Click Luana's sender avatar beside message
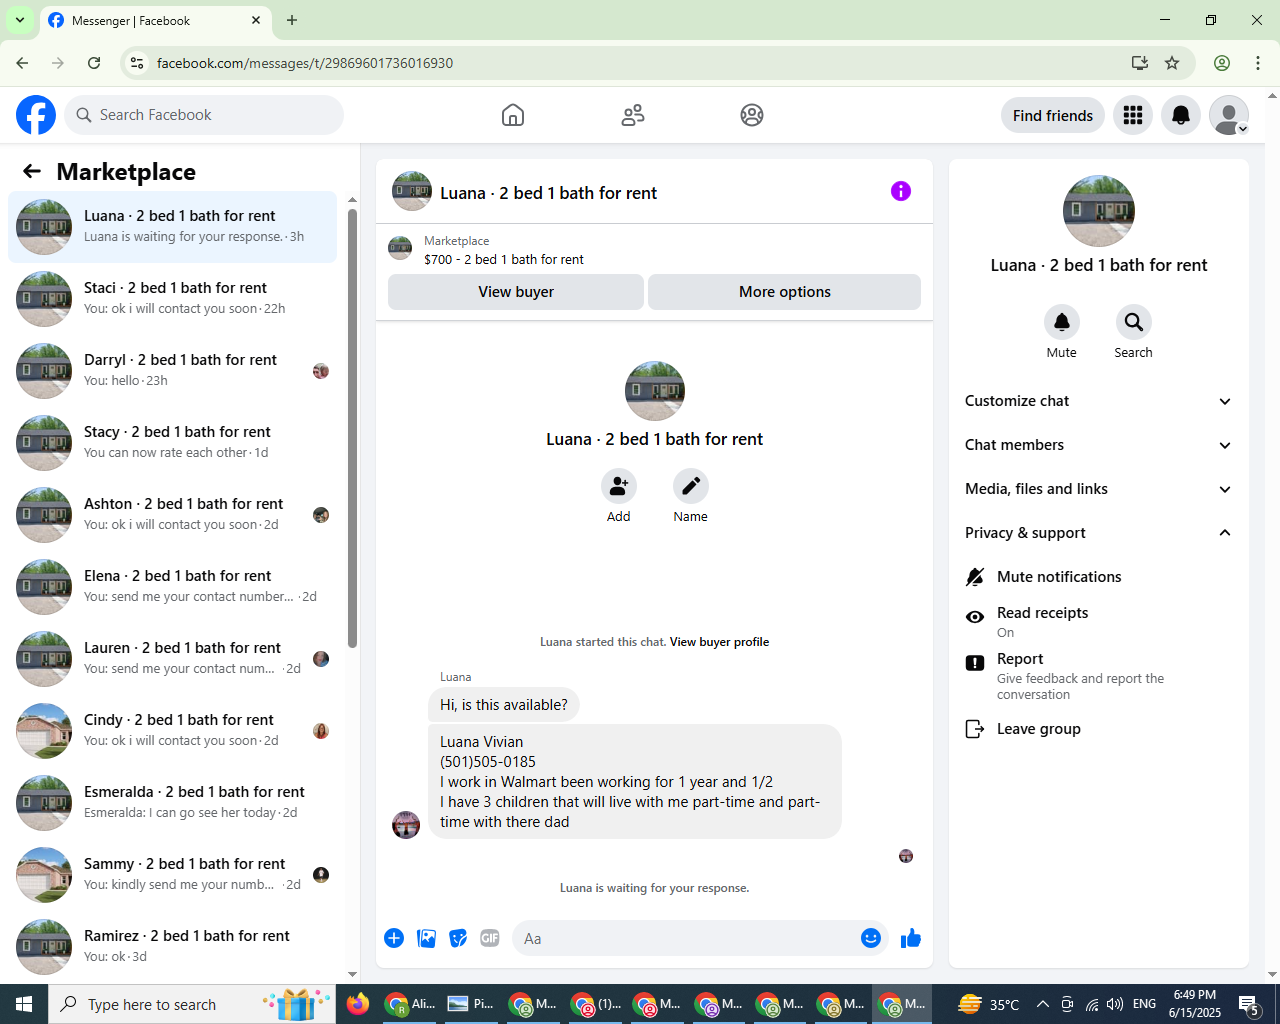This screenshot has height=1024, width=1280. point(406,825)
